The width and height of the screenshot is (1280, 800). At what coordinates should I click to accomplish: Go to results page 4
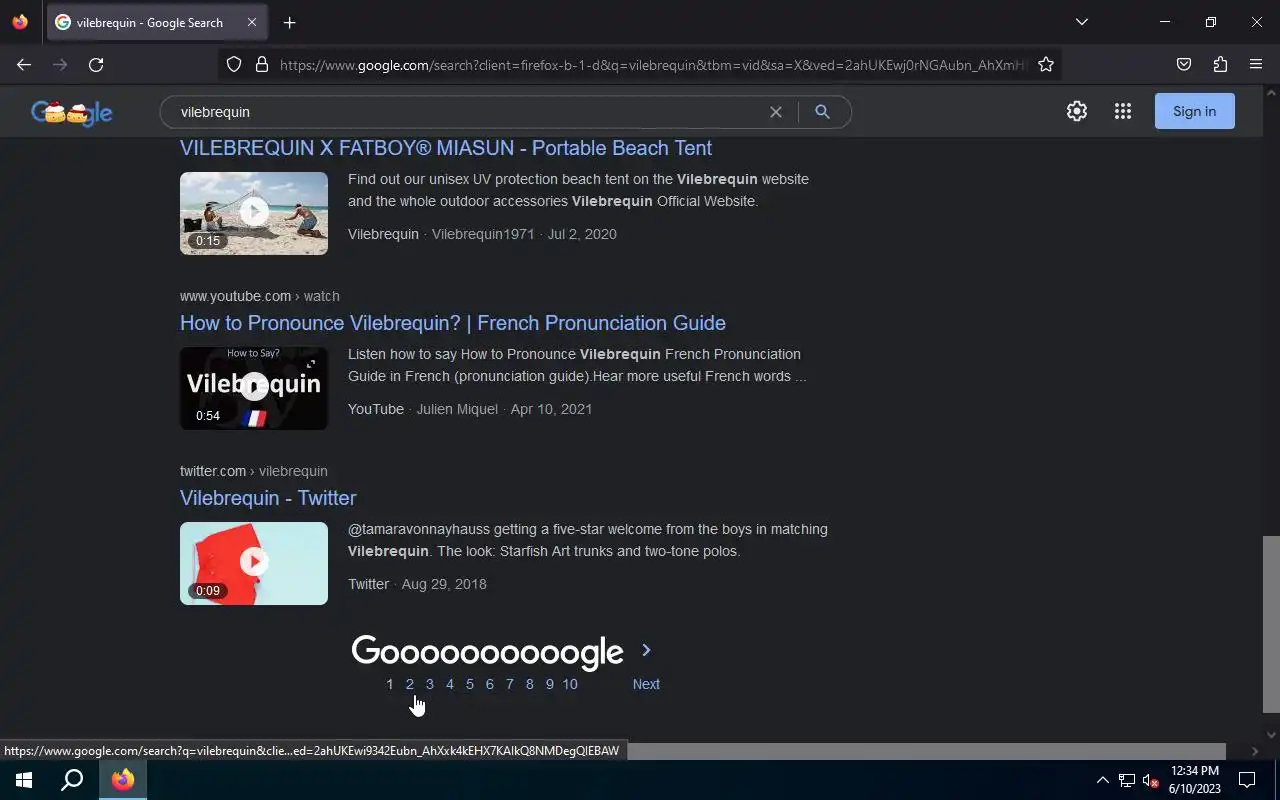pyautogui.click(x=449, y=684)
